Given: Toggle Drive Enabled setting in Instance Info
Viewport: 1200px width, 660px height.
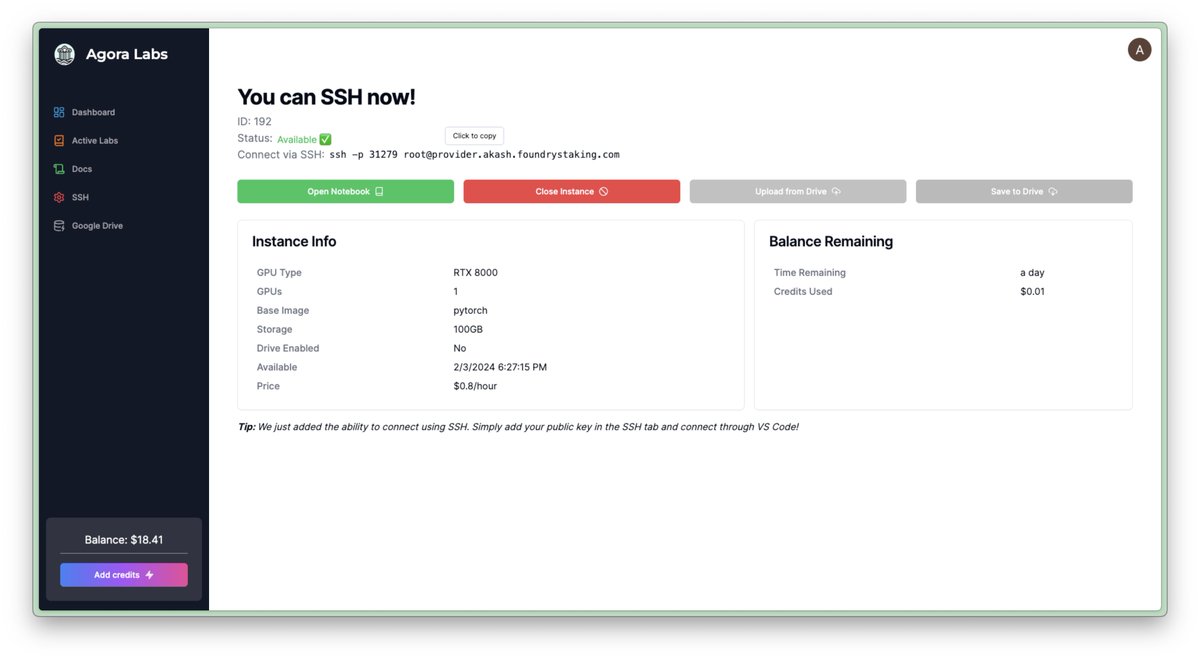Looking at the screenshot, I should coord(288,347).
